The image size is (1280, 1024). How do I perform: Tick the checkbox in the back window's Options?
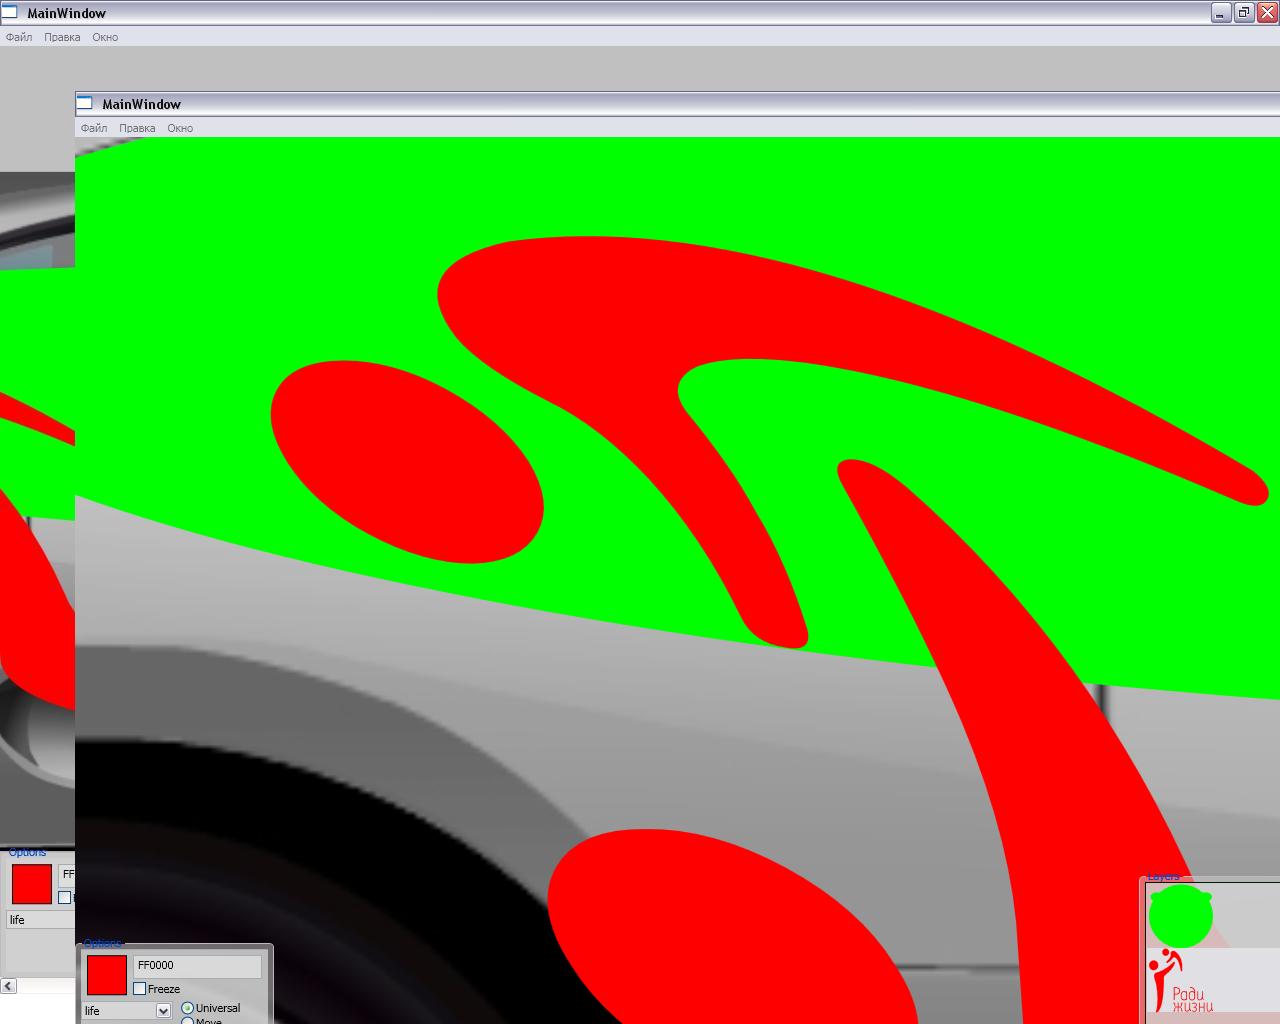[x=65, y=898]
